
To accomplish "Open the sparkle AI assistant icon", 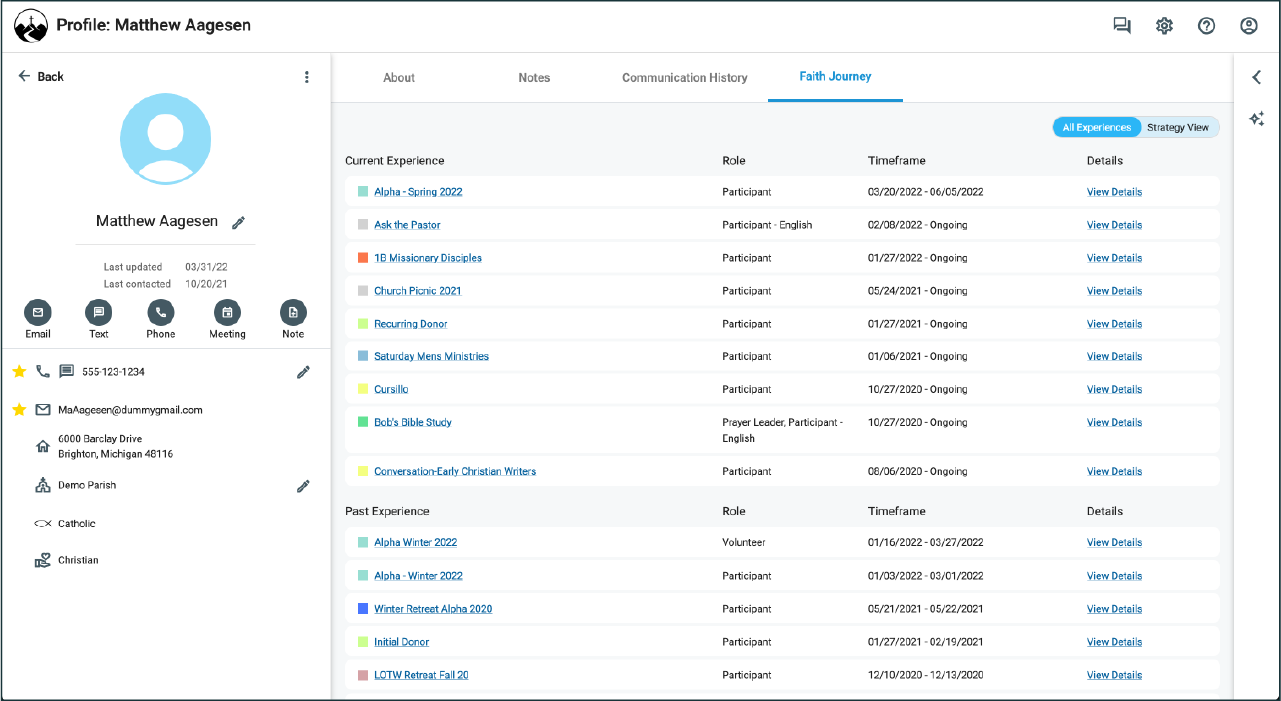I will pyautogui.click(x=1257, y=119).
